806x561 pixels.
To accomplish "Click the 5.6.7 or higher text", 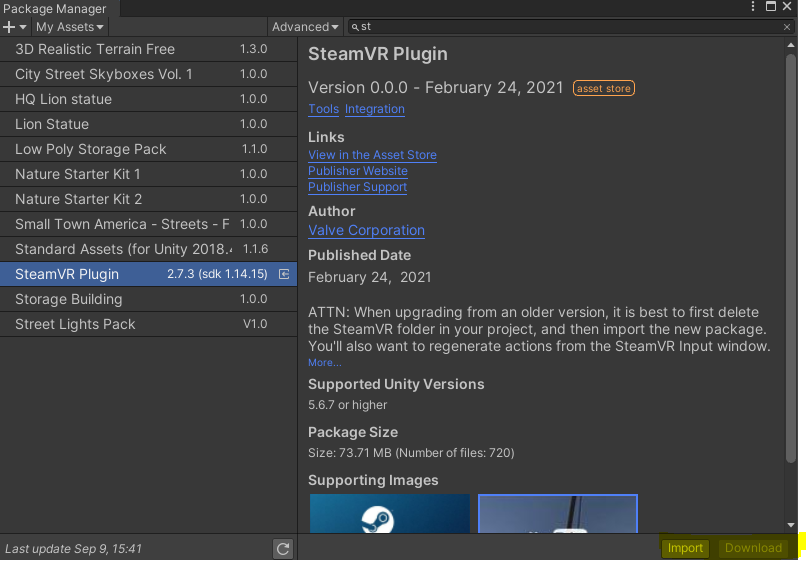I will click(347, 405).
